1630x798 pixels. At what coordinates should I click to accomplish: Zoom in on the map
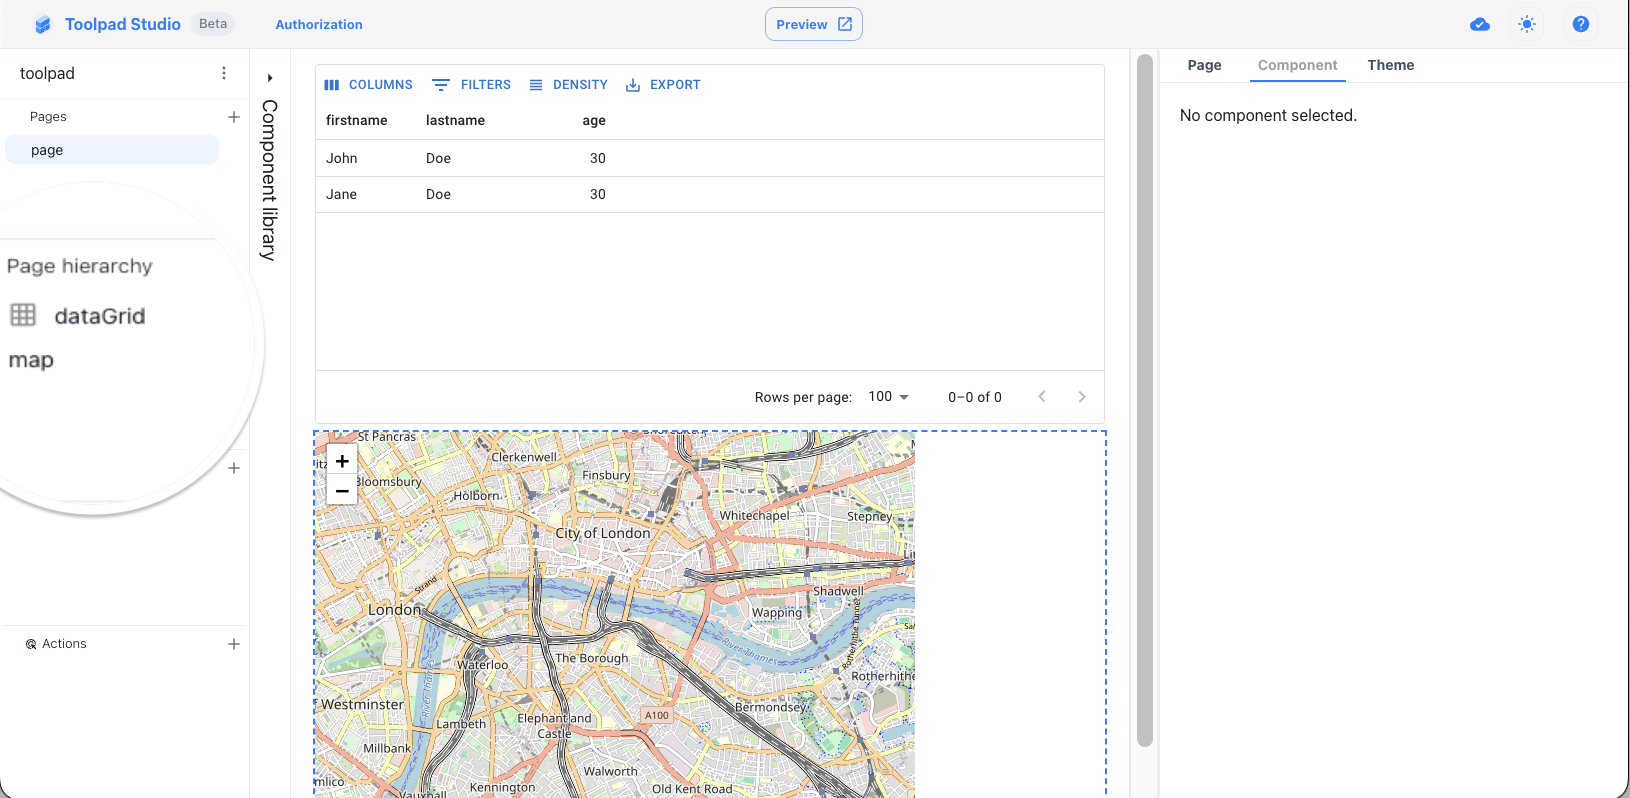coord(342,461)
